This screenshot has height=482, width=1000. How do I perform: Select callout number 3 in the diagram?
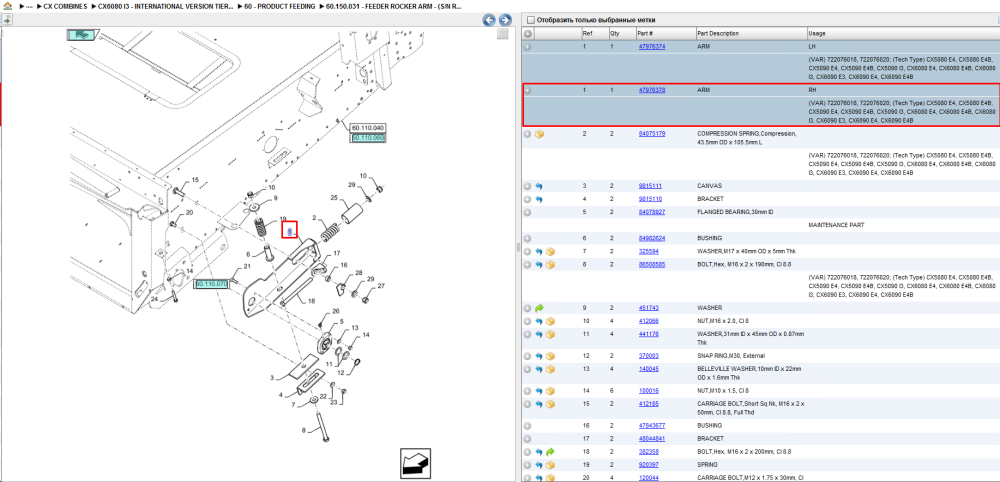coord(272,378)
